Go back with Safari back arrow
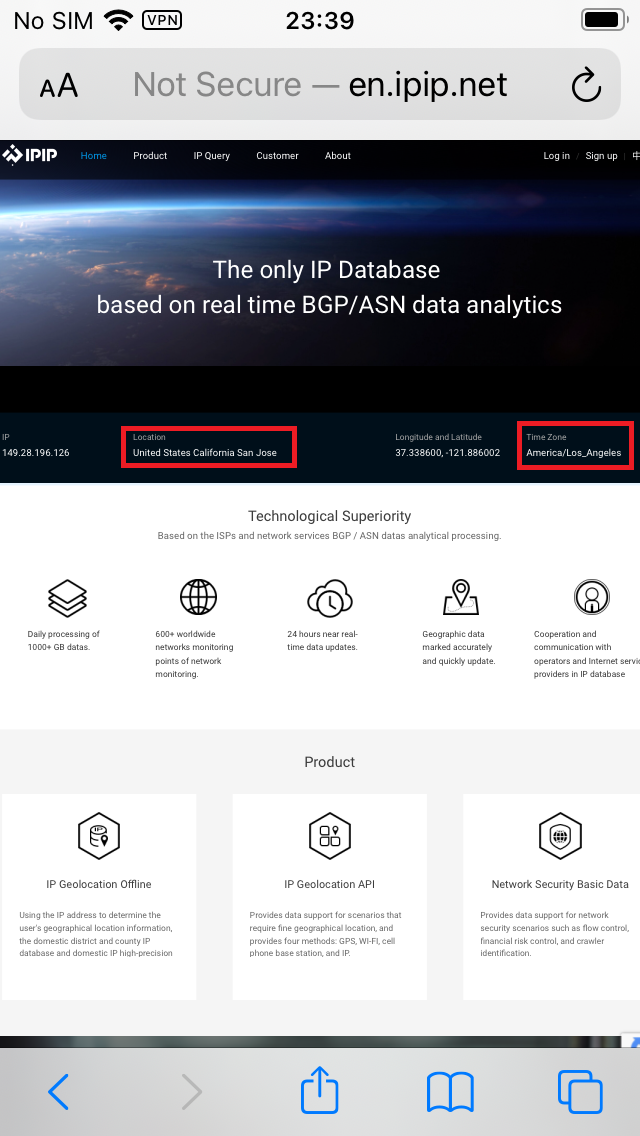This screenshot has height=1136, width=640. [59, 1092]
